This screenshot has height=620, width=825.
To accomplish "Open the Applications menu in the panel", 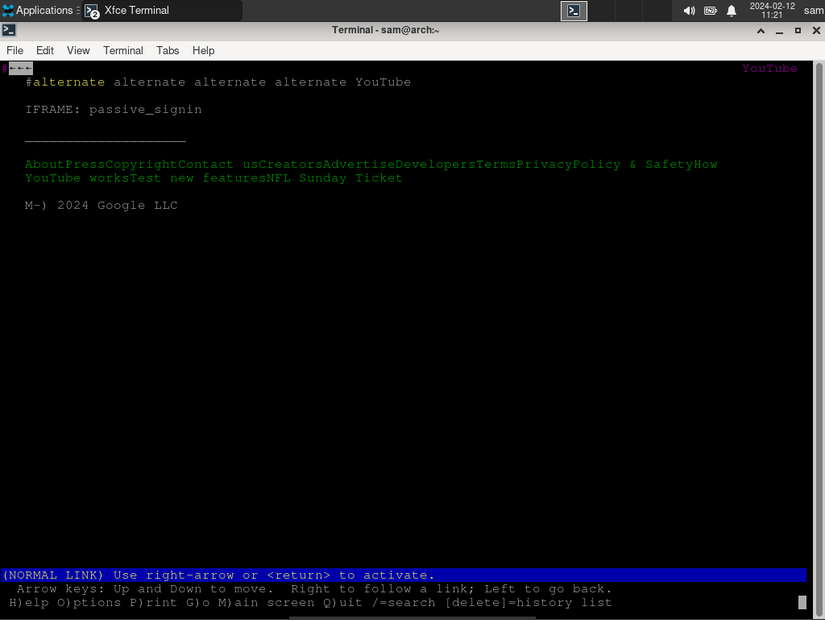I will tap(40, 10).
